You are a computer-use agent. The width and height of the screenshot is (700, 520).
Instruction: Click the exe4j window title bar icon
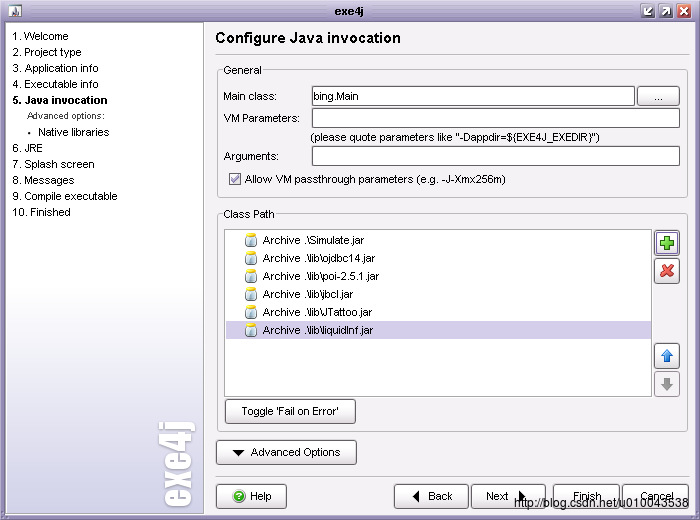point(15,11)
